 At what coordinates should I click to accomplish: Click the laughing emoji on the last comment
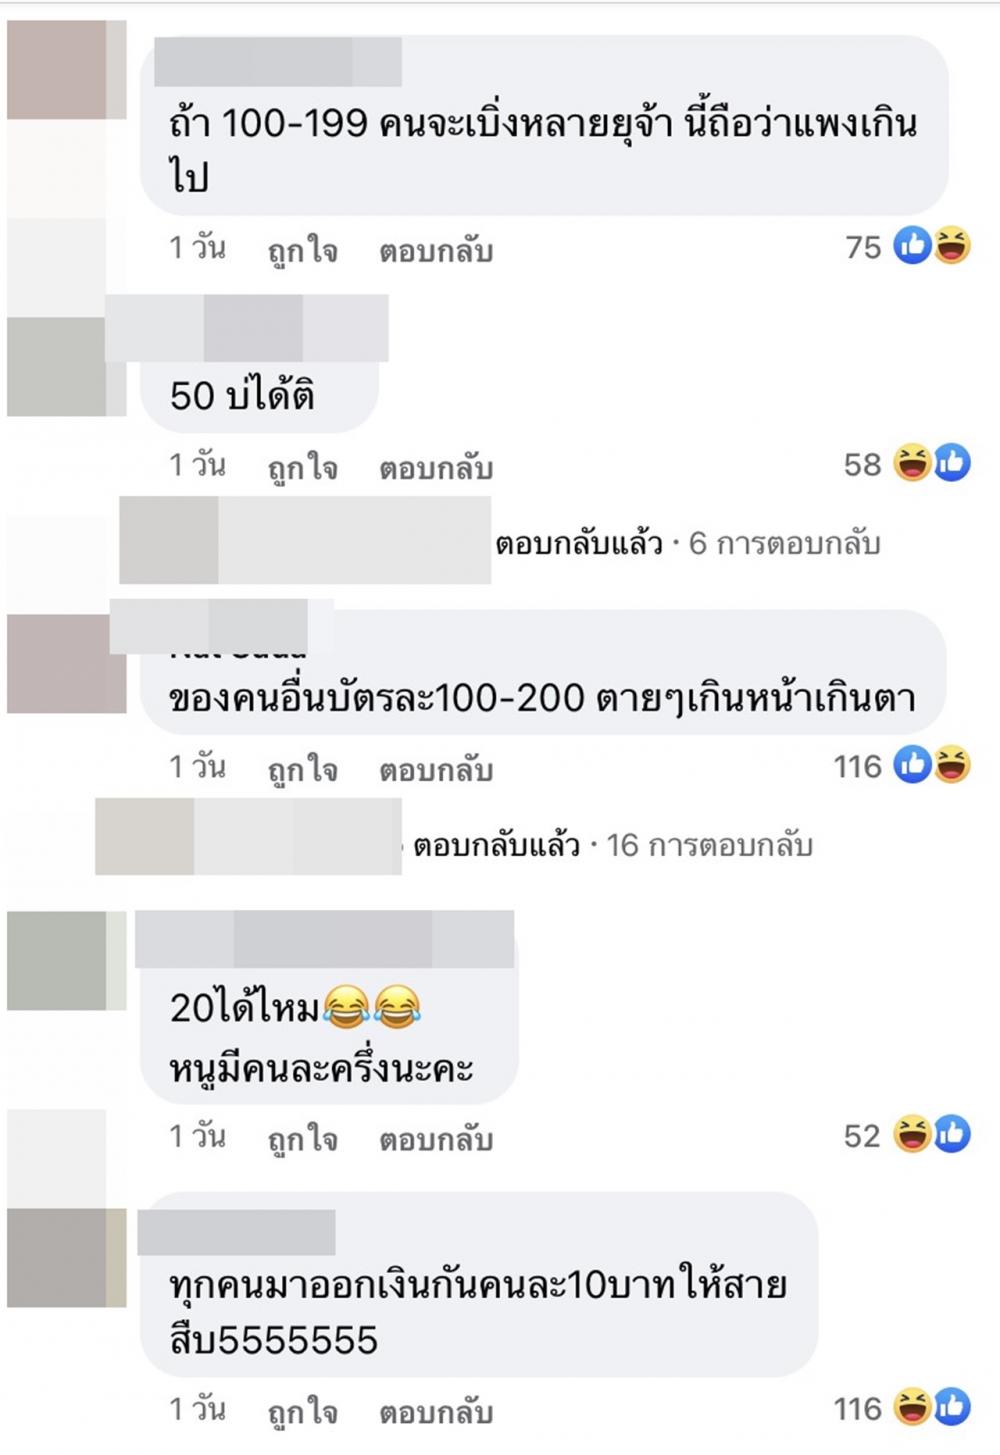(912, 1407)
